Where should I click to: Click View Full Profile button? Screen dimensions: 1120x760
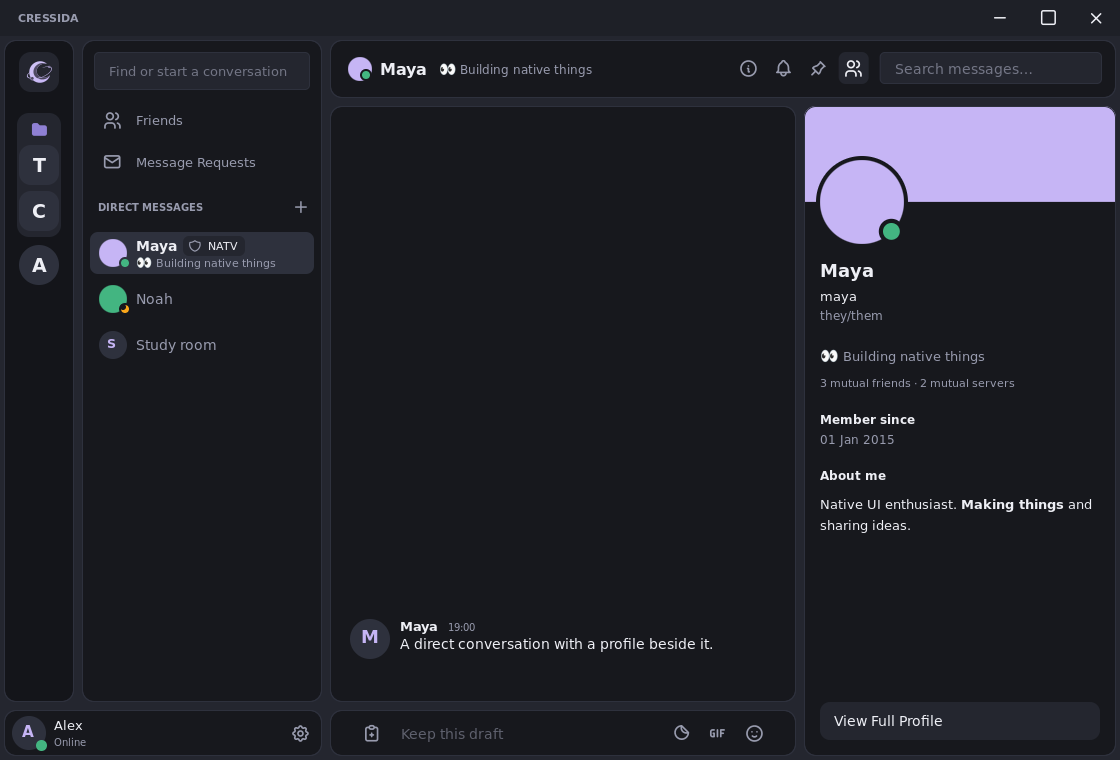click(959, 721)
